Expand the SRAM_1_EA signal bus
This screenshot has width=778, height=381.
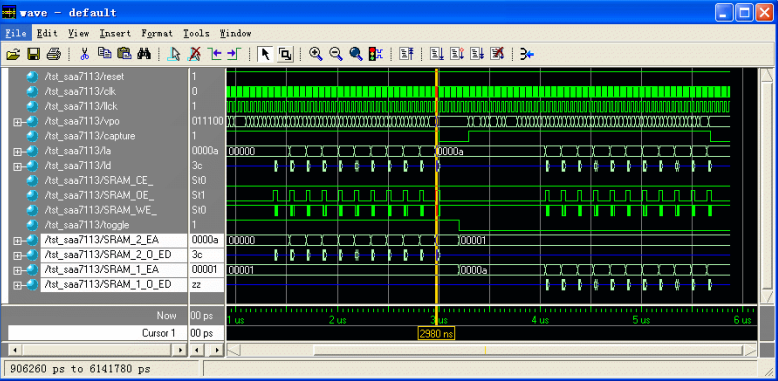pyautogui.click(x=17, y=270)
